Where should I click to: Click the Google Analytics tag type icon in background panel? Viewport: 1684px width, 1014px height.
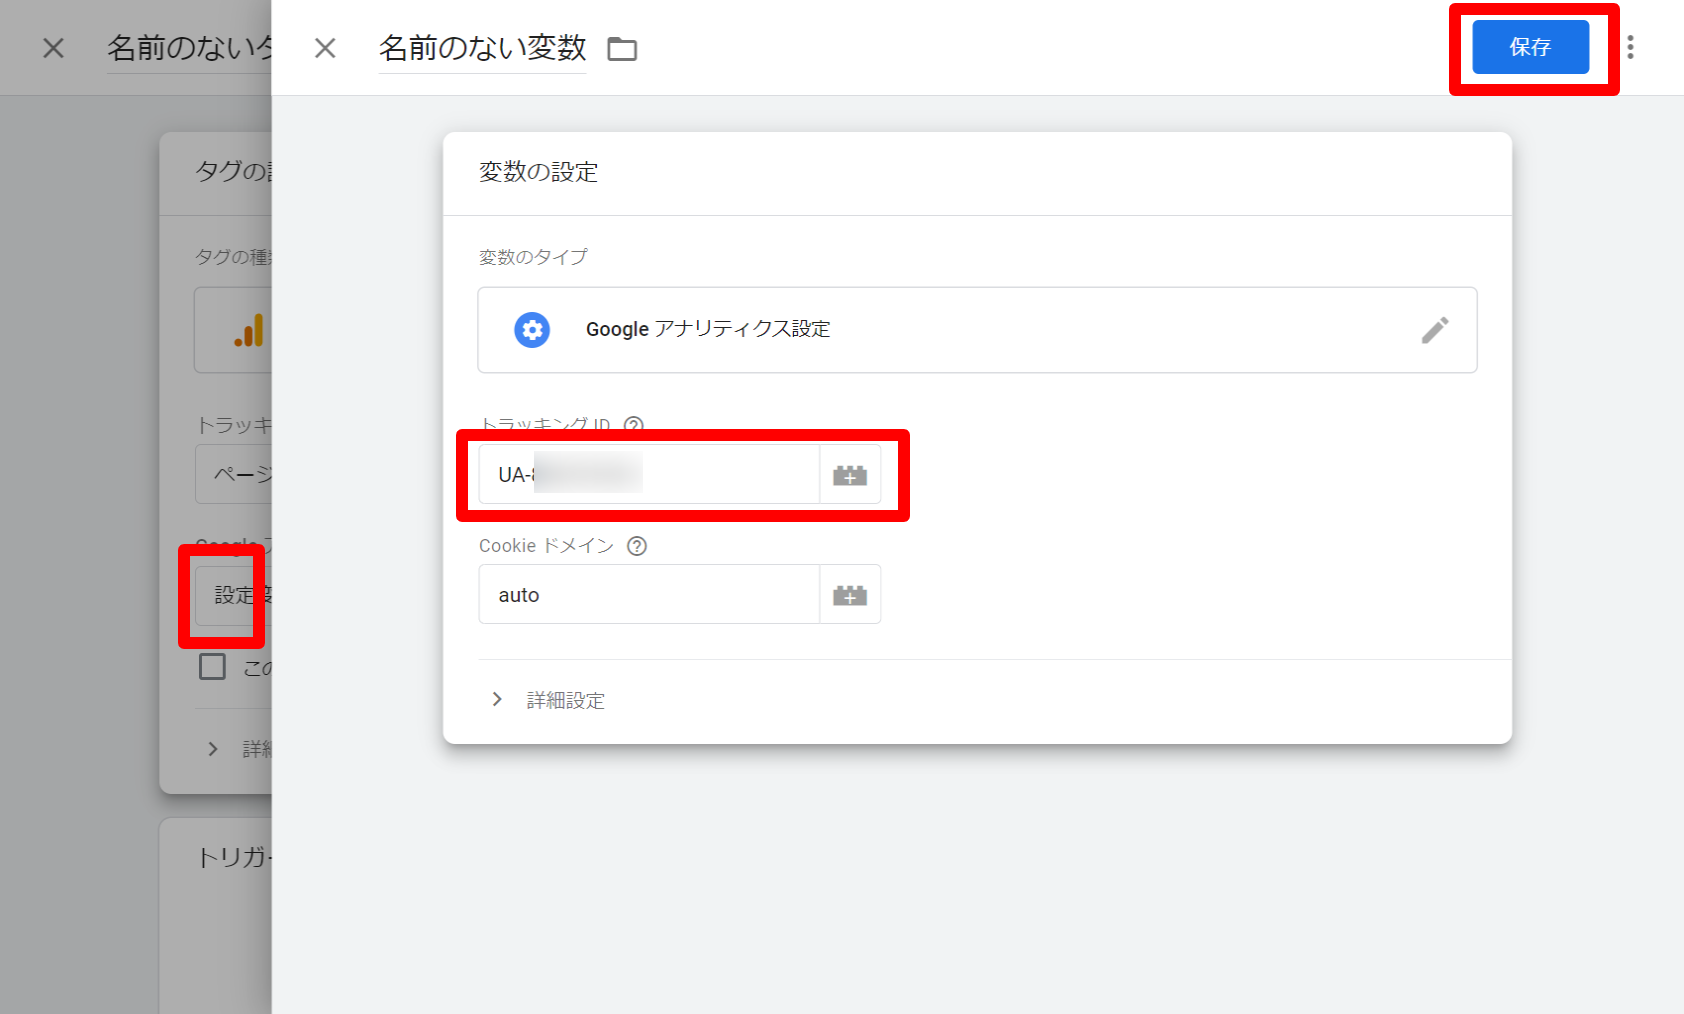click(x=248, y=330)
